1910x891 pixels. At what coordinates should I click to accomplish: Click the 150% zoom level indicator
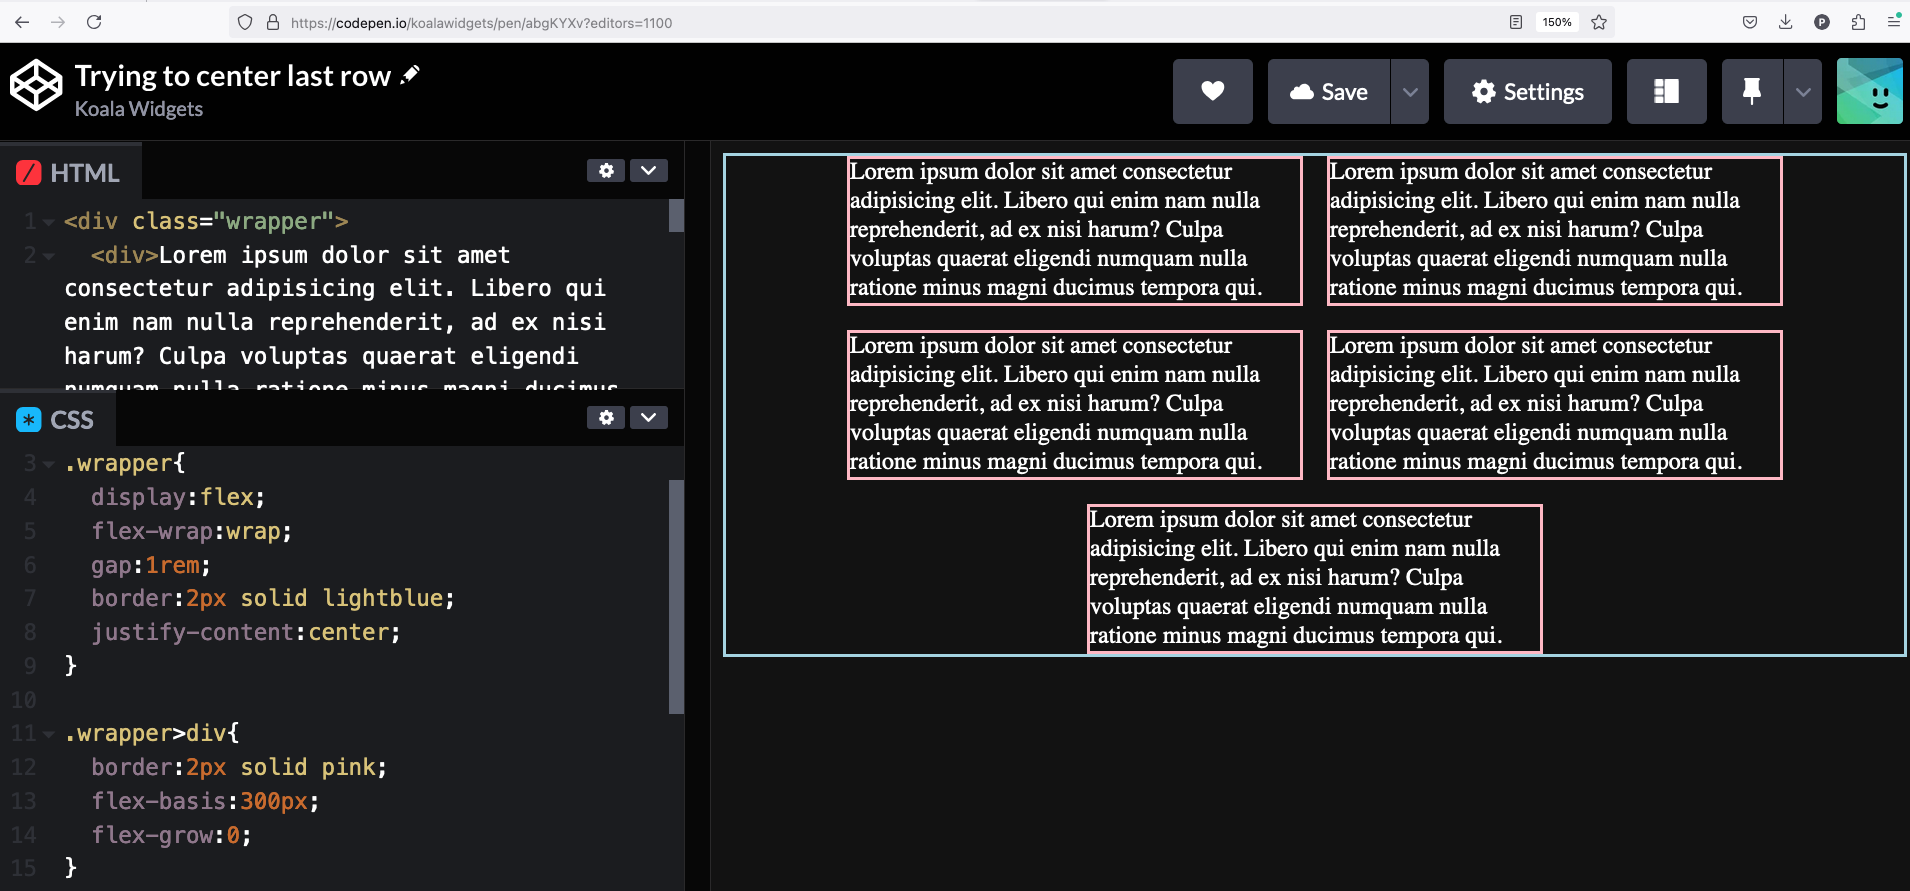(1557, 22)
